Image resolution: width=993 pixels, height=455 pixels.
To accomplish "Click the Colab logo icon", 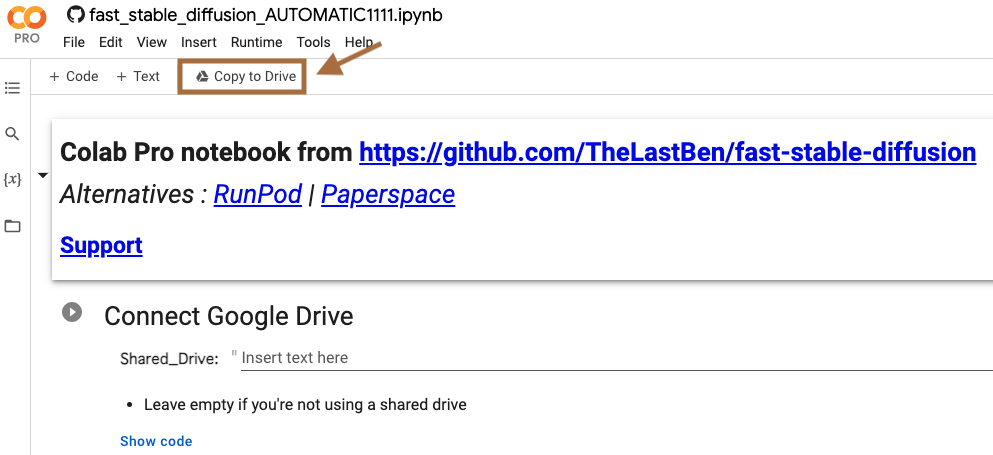I will tap(27, 18).
